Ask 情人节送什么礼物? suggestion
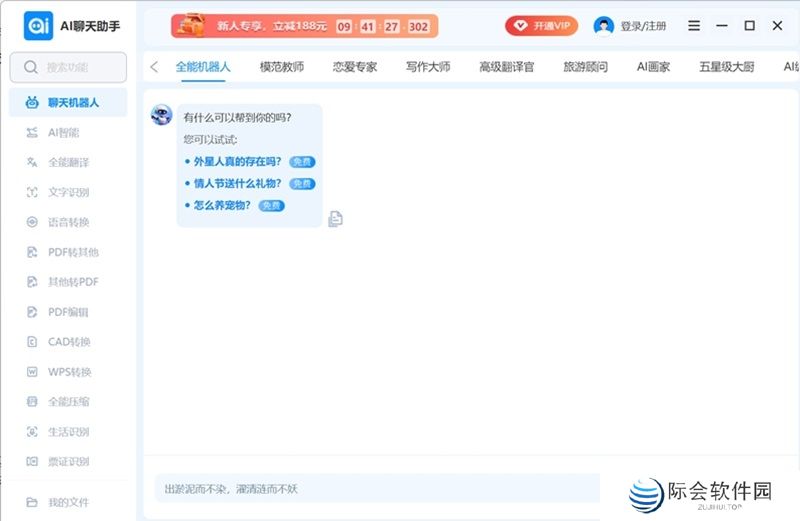This screenshot has height=521, width=800. click(237, 183)
